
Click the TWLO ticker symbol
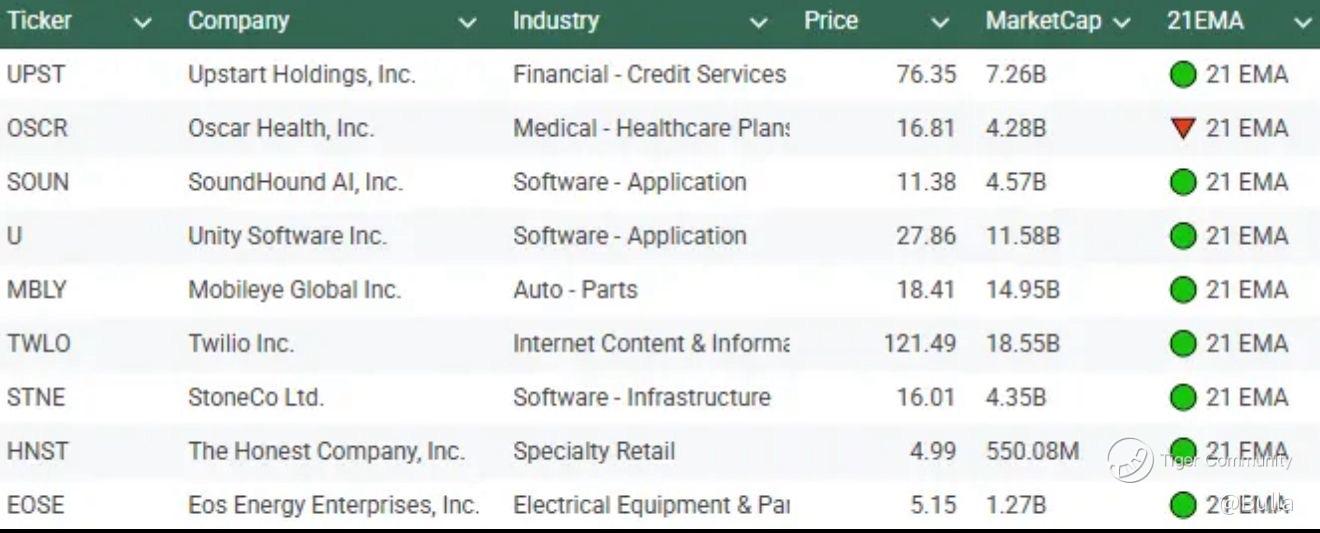point(39,344)
